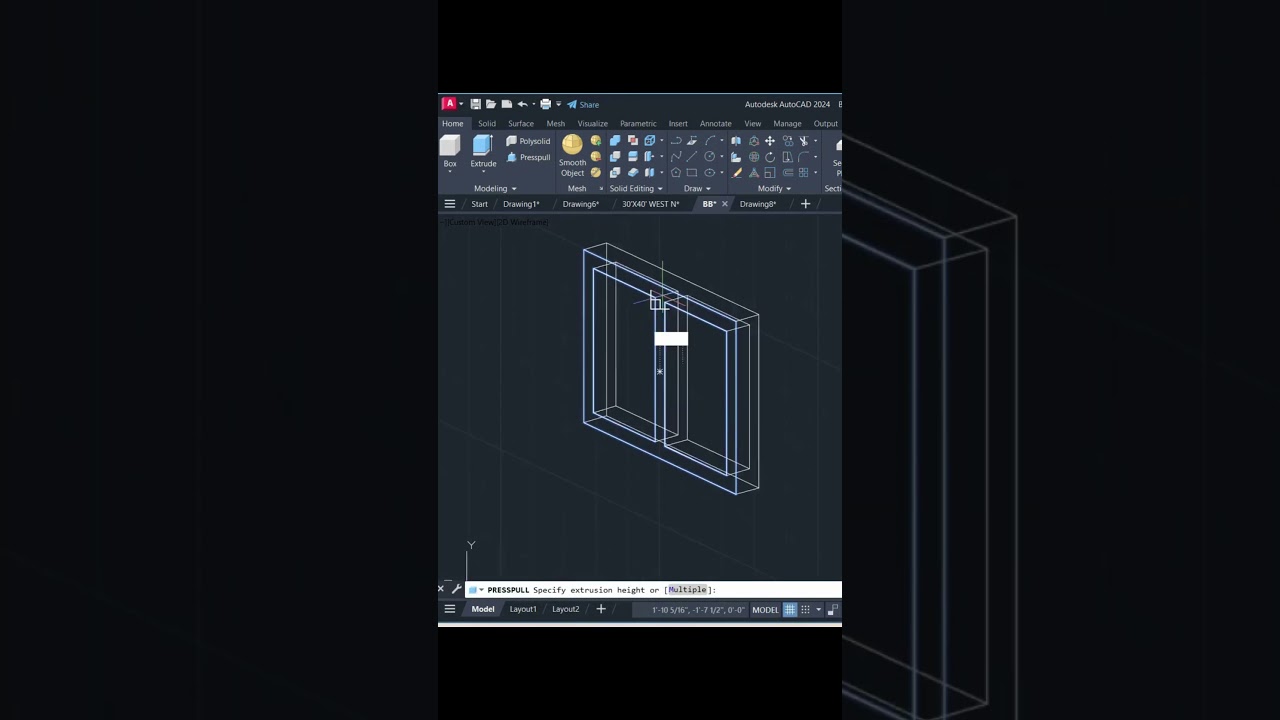Viewport: 1280px width, 720px height.
Task: Select the Trim scissors tool
Action: (x=803, y=141)
